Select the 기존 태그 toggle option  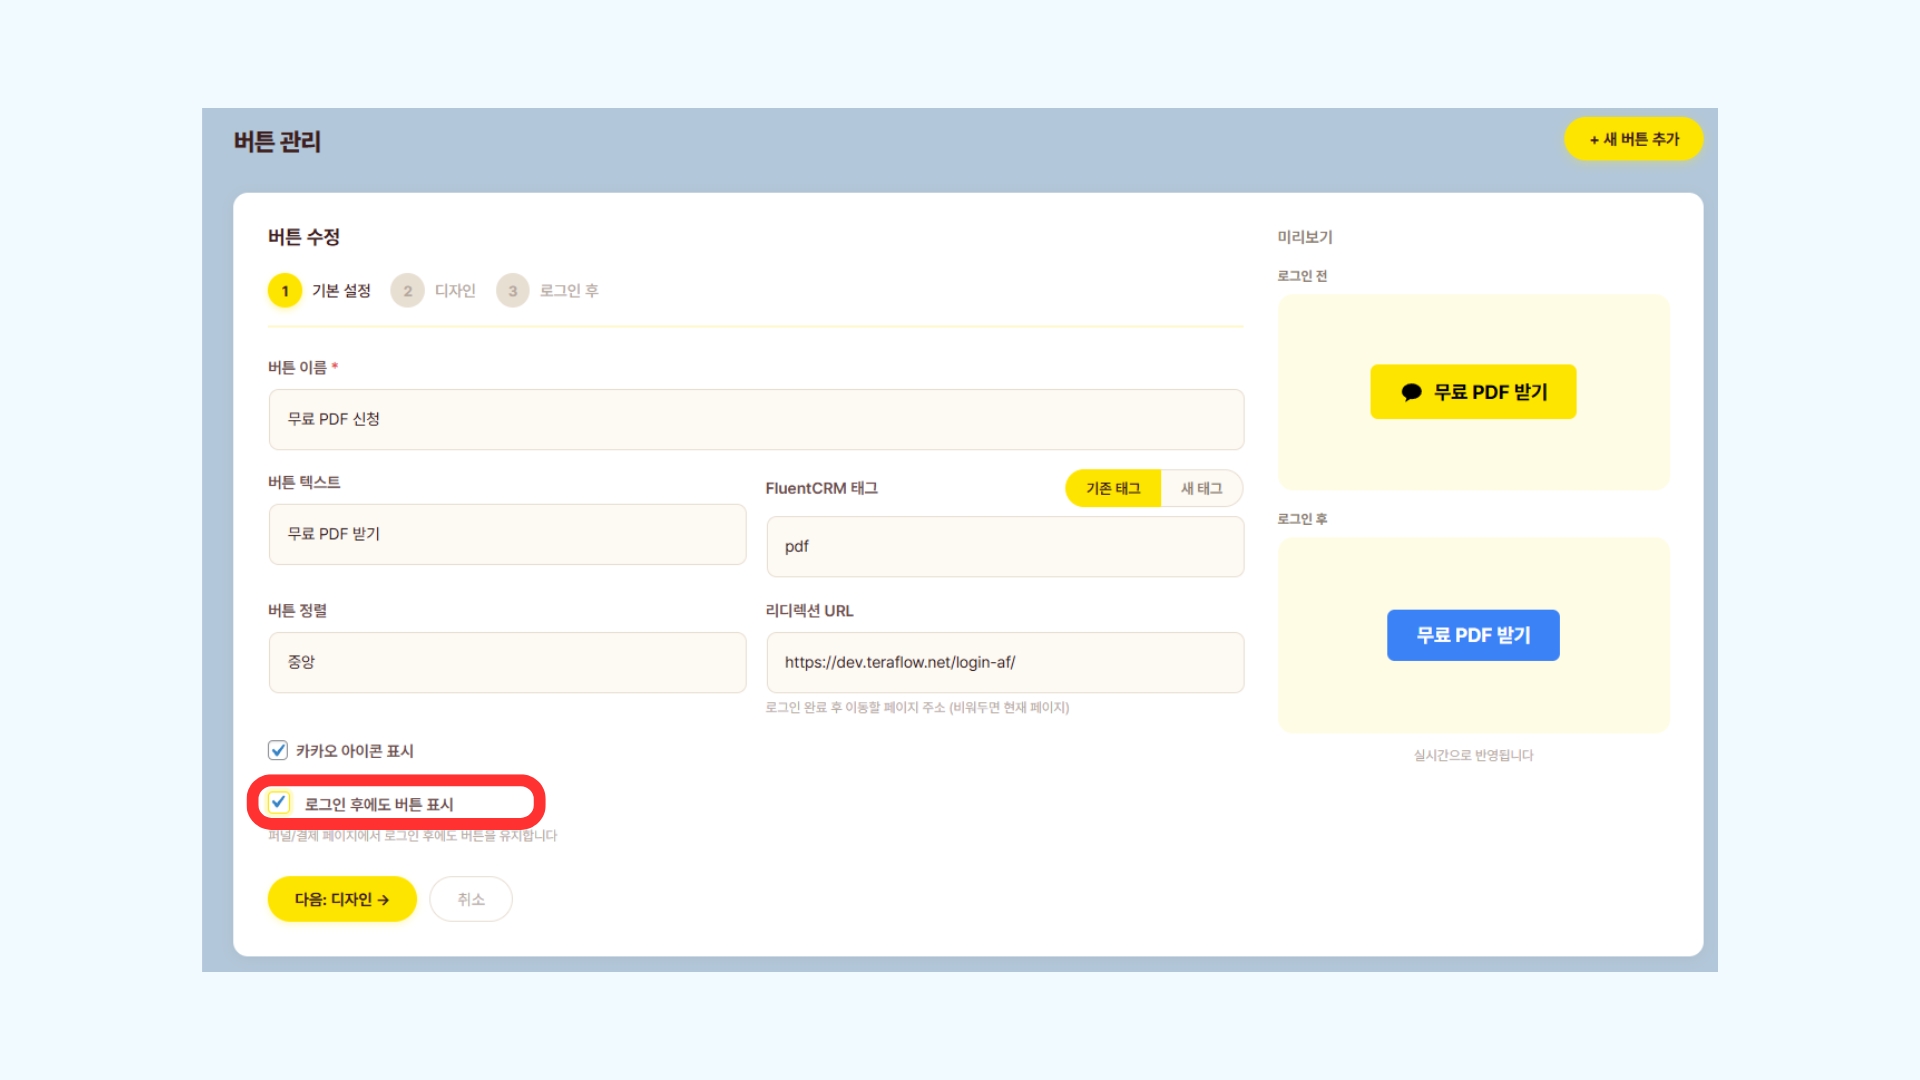[x=1113, y=488]
